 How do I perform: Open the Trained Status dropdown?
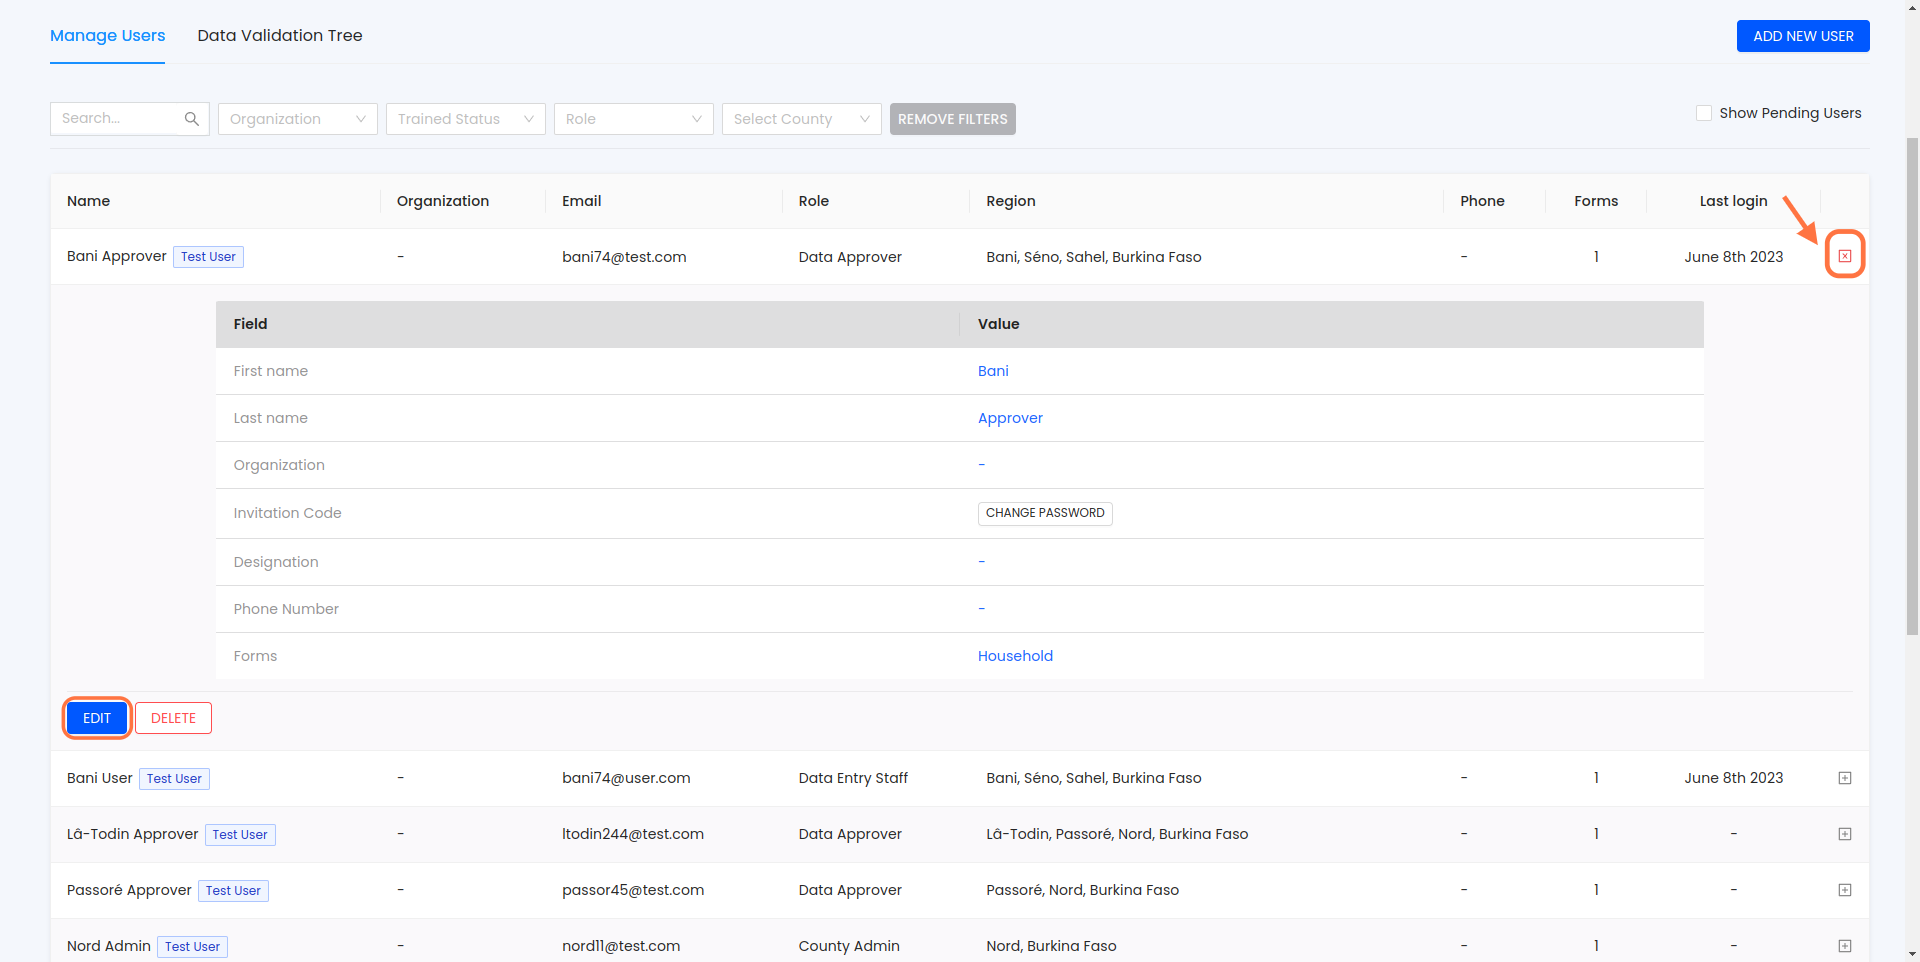466,119
